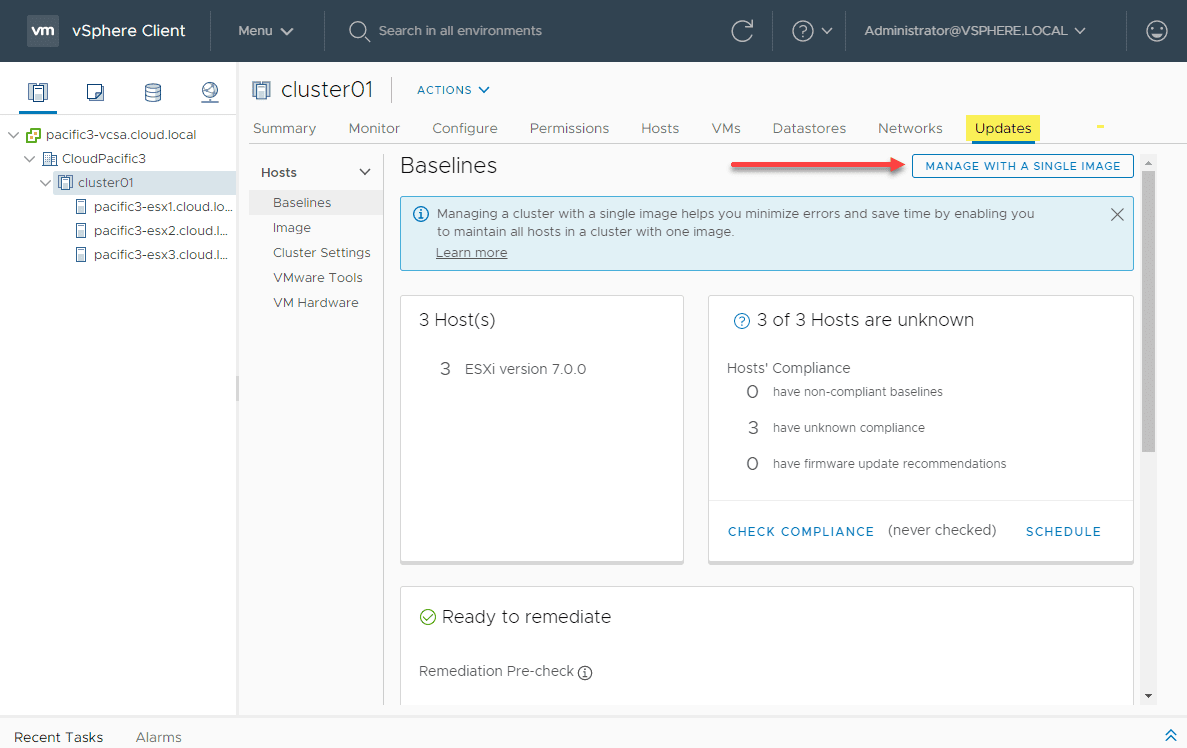This screenshot has height=748, width=1187.
Task: Click the info icon beside Remediation Pre-check
Action: pyautogui.click(x=585, y=672)
